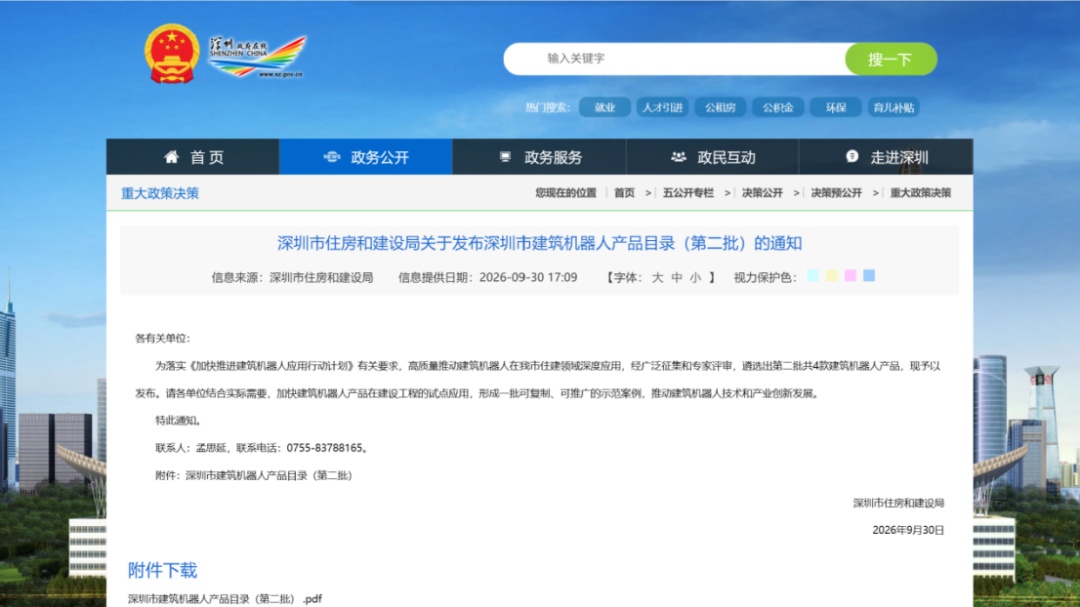The height and width of the screenshot is (607, 1080).
Task: Click the 信息来源 深圳市住房和建设局 text
Action: click(292, 278)
